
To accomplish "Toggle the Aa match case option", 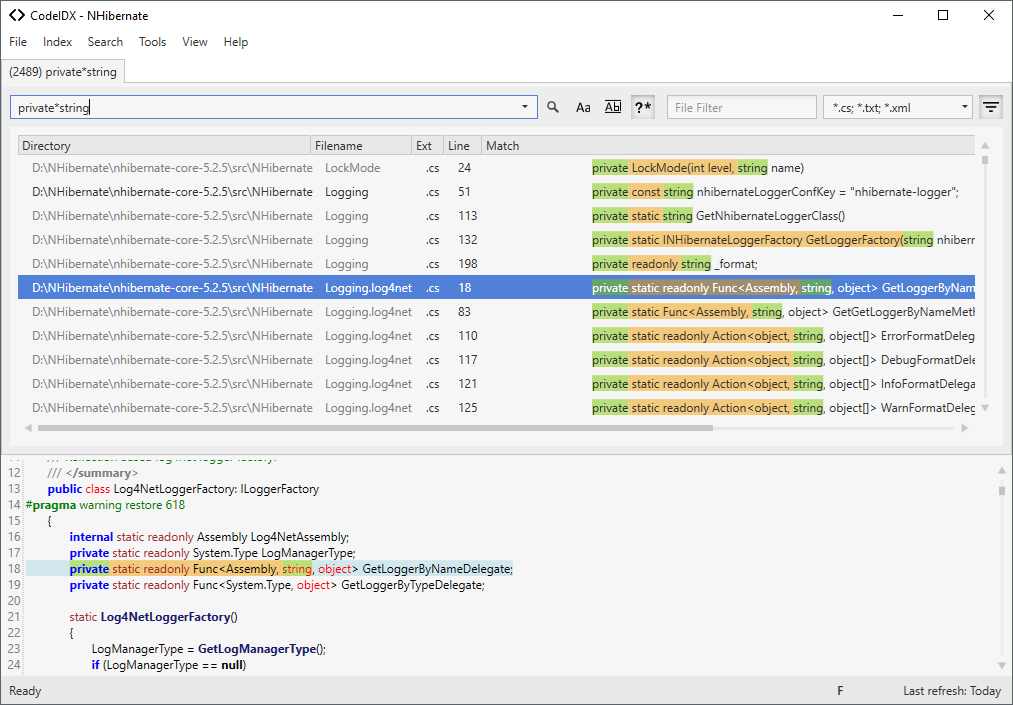I will pyautogui.click(x=583, y=107).
